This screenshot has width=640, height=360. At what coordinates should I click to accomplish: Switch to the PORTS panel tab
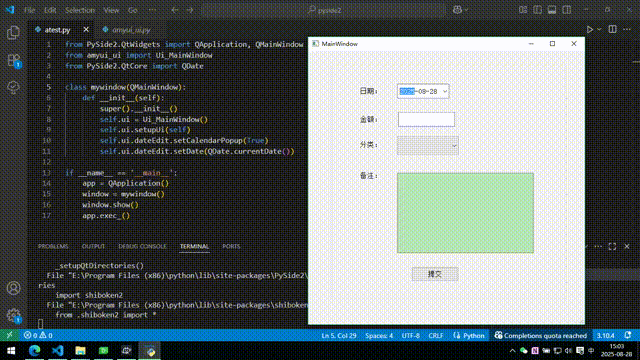[231, 246]
